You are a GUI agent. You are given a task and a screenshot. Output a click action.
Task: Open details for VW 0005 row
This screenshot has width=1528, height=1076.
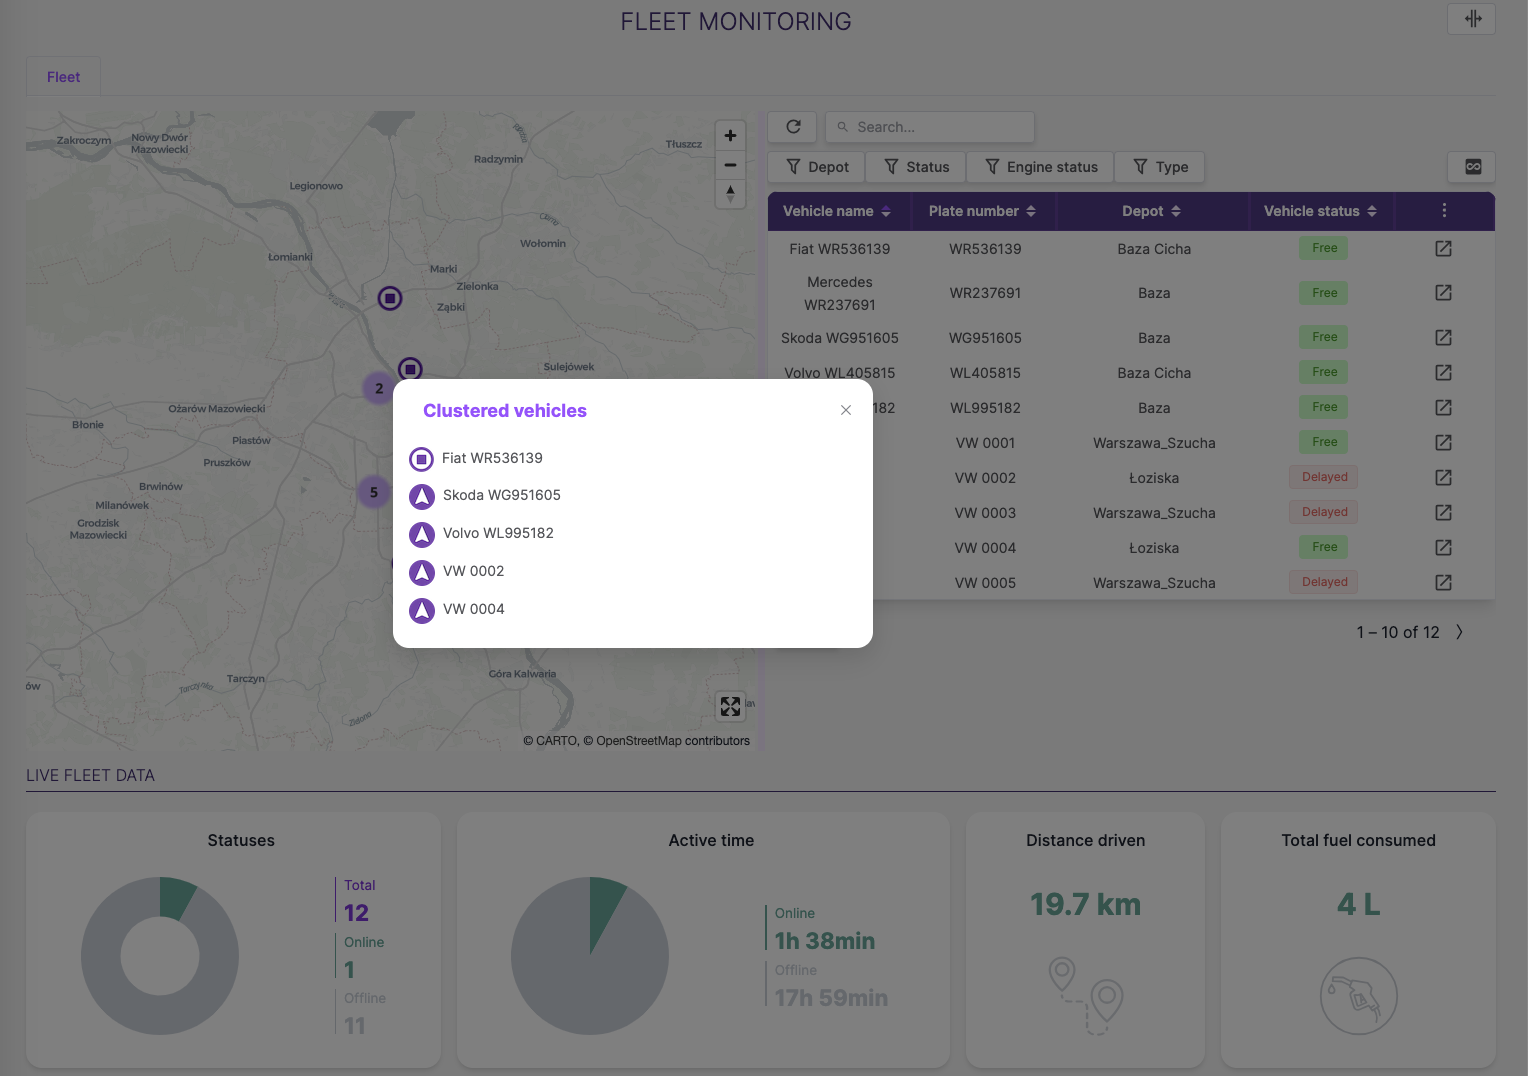coord(1443,583)
